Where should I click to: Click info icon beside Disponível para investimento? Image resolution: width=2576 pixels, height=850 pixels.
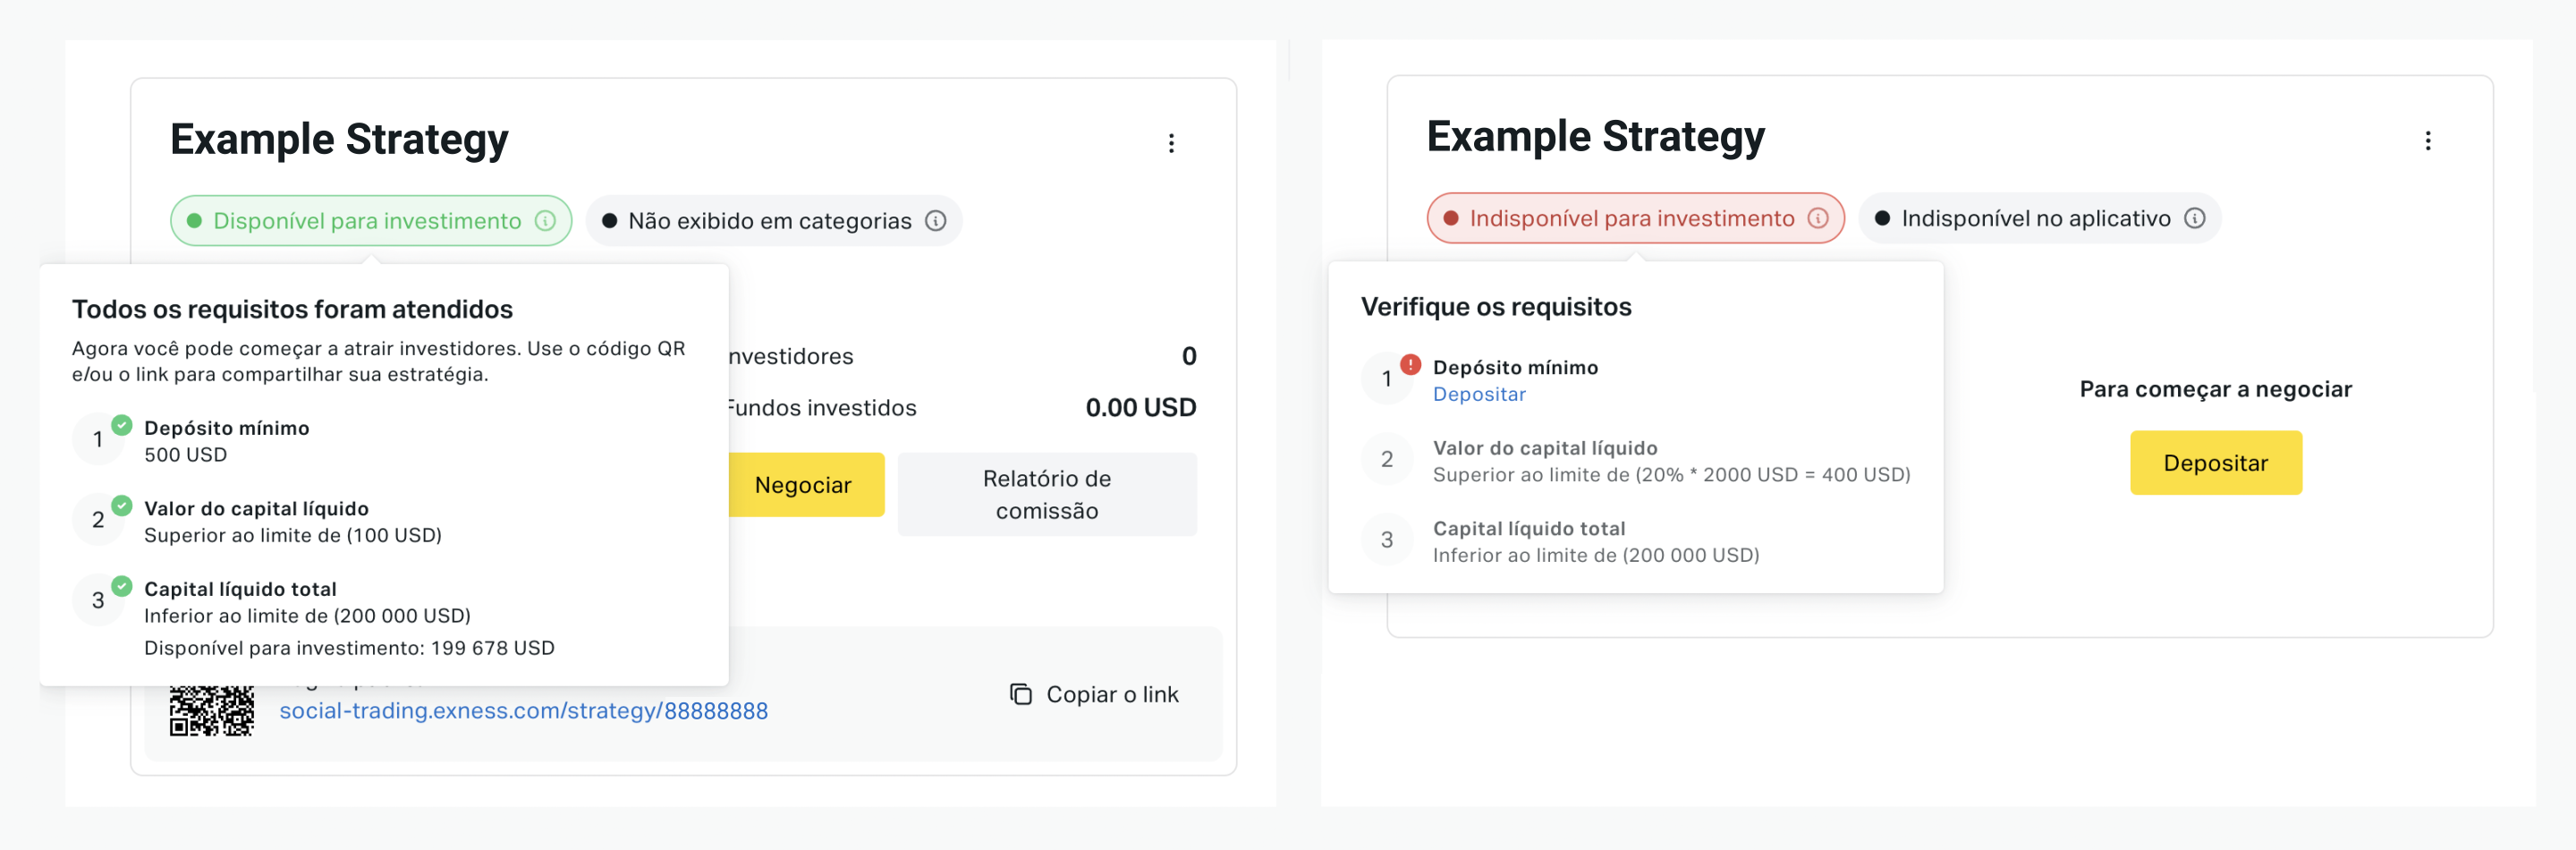tap(545, 221)
